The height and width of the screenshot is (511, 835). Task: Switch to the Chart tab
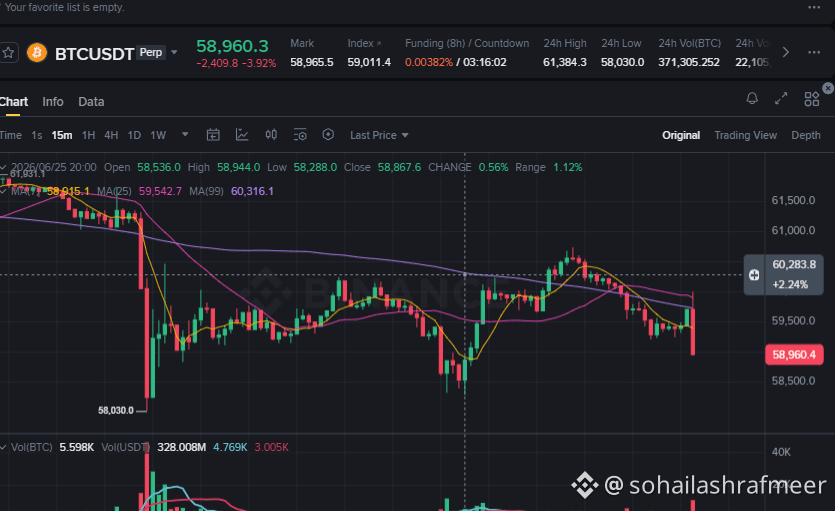coord(14,102)
